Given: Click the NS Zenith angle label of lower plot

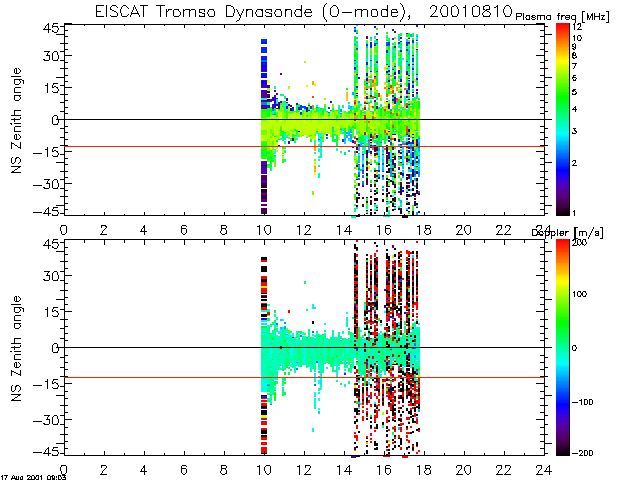Looking at the screenshot, I should tap(17, 348).
